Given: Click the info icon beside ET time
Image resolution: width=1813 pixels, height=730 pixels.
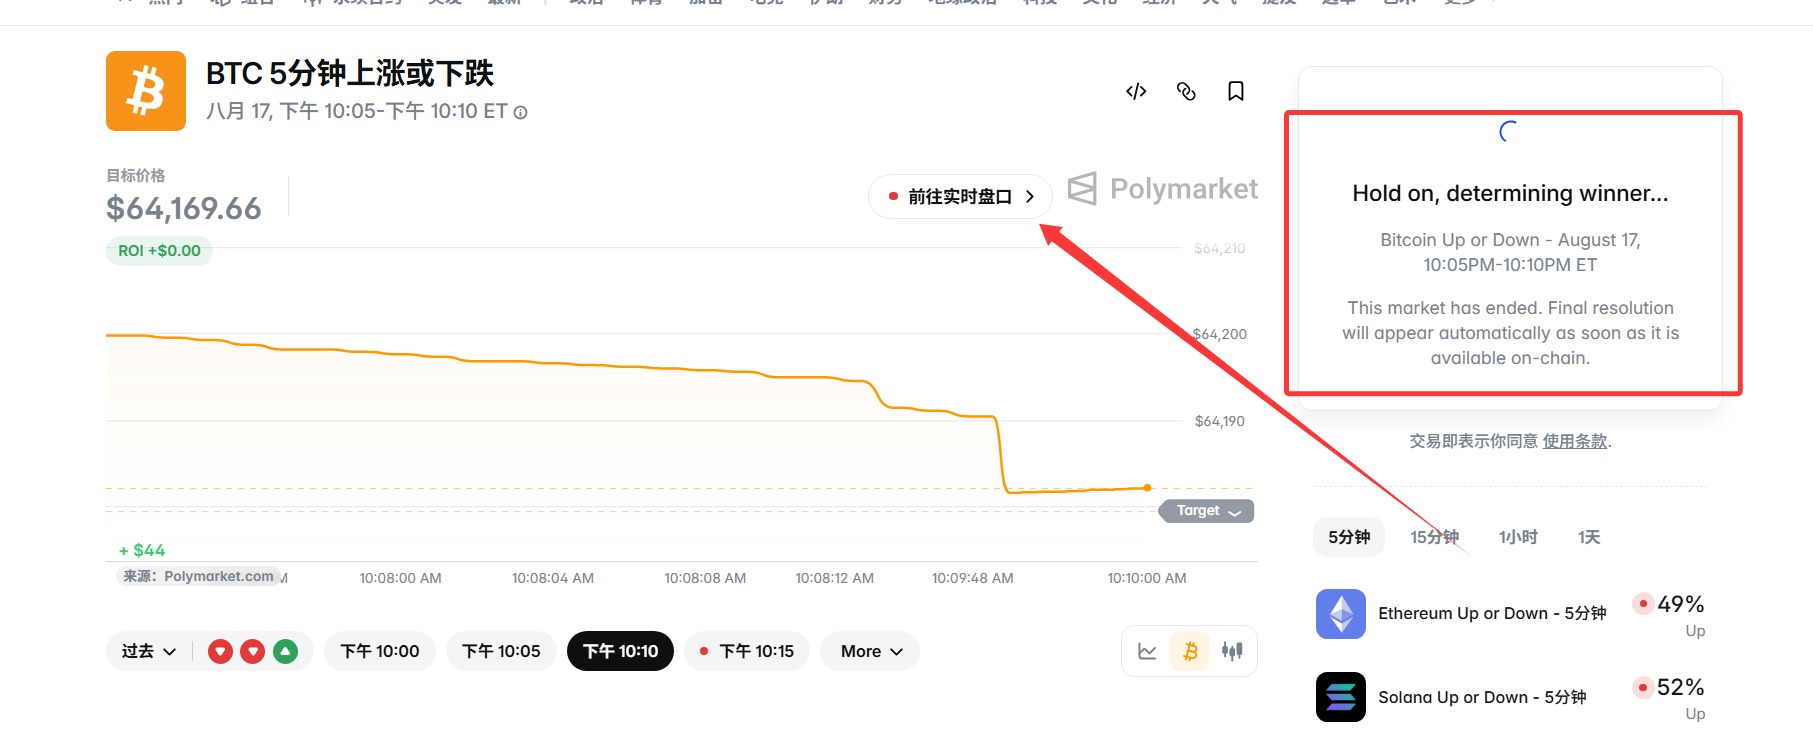Looking at the screenshot, I should tap(521, 113).
